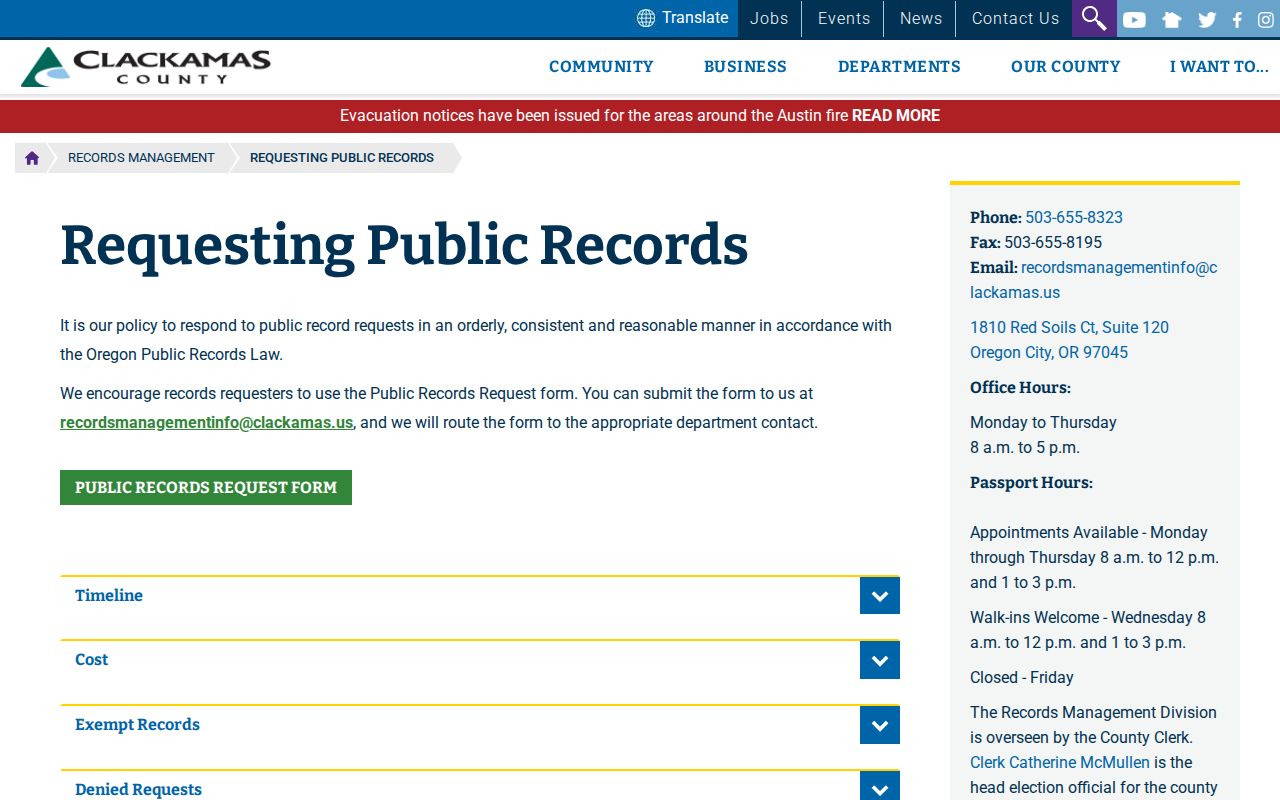Open the site search magnifier
Screen dimensions: 1280x800
(1094, 18)
